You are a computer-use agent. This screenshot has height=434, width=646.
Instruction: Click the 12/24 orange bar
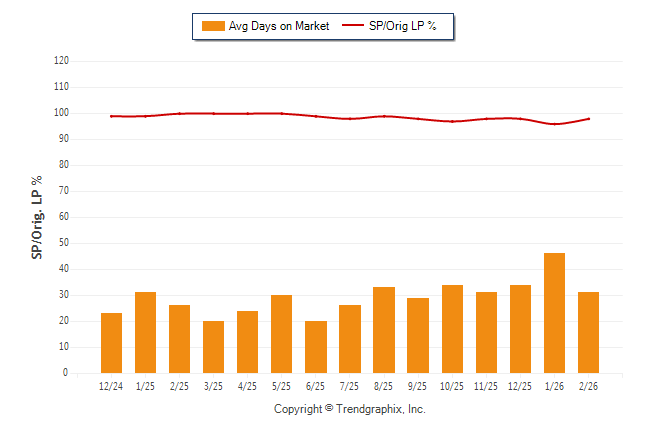[x=111, y=343]
